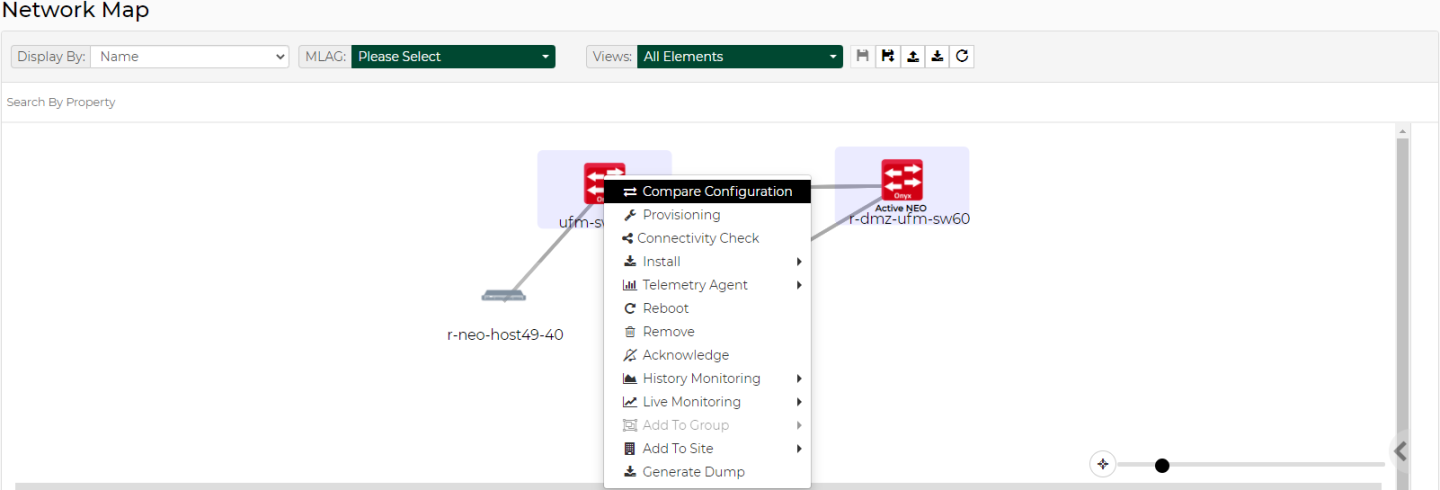
Task: Click the Save As view icon
Action: tap(888, 57)
